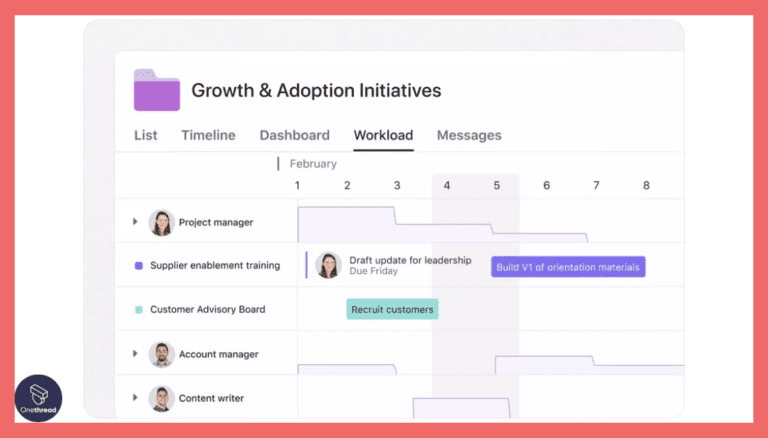This screenshot has width=768, height=438.
Task: Expand the Project manager row
Action: [x=136, y=222]
